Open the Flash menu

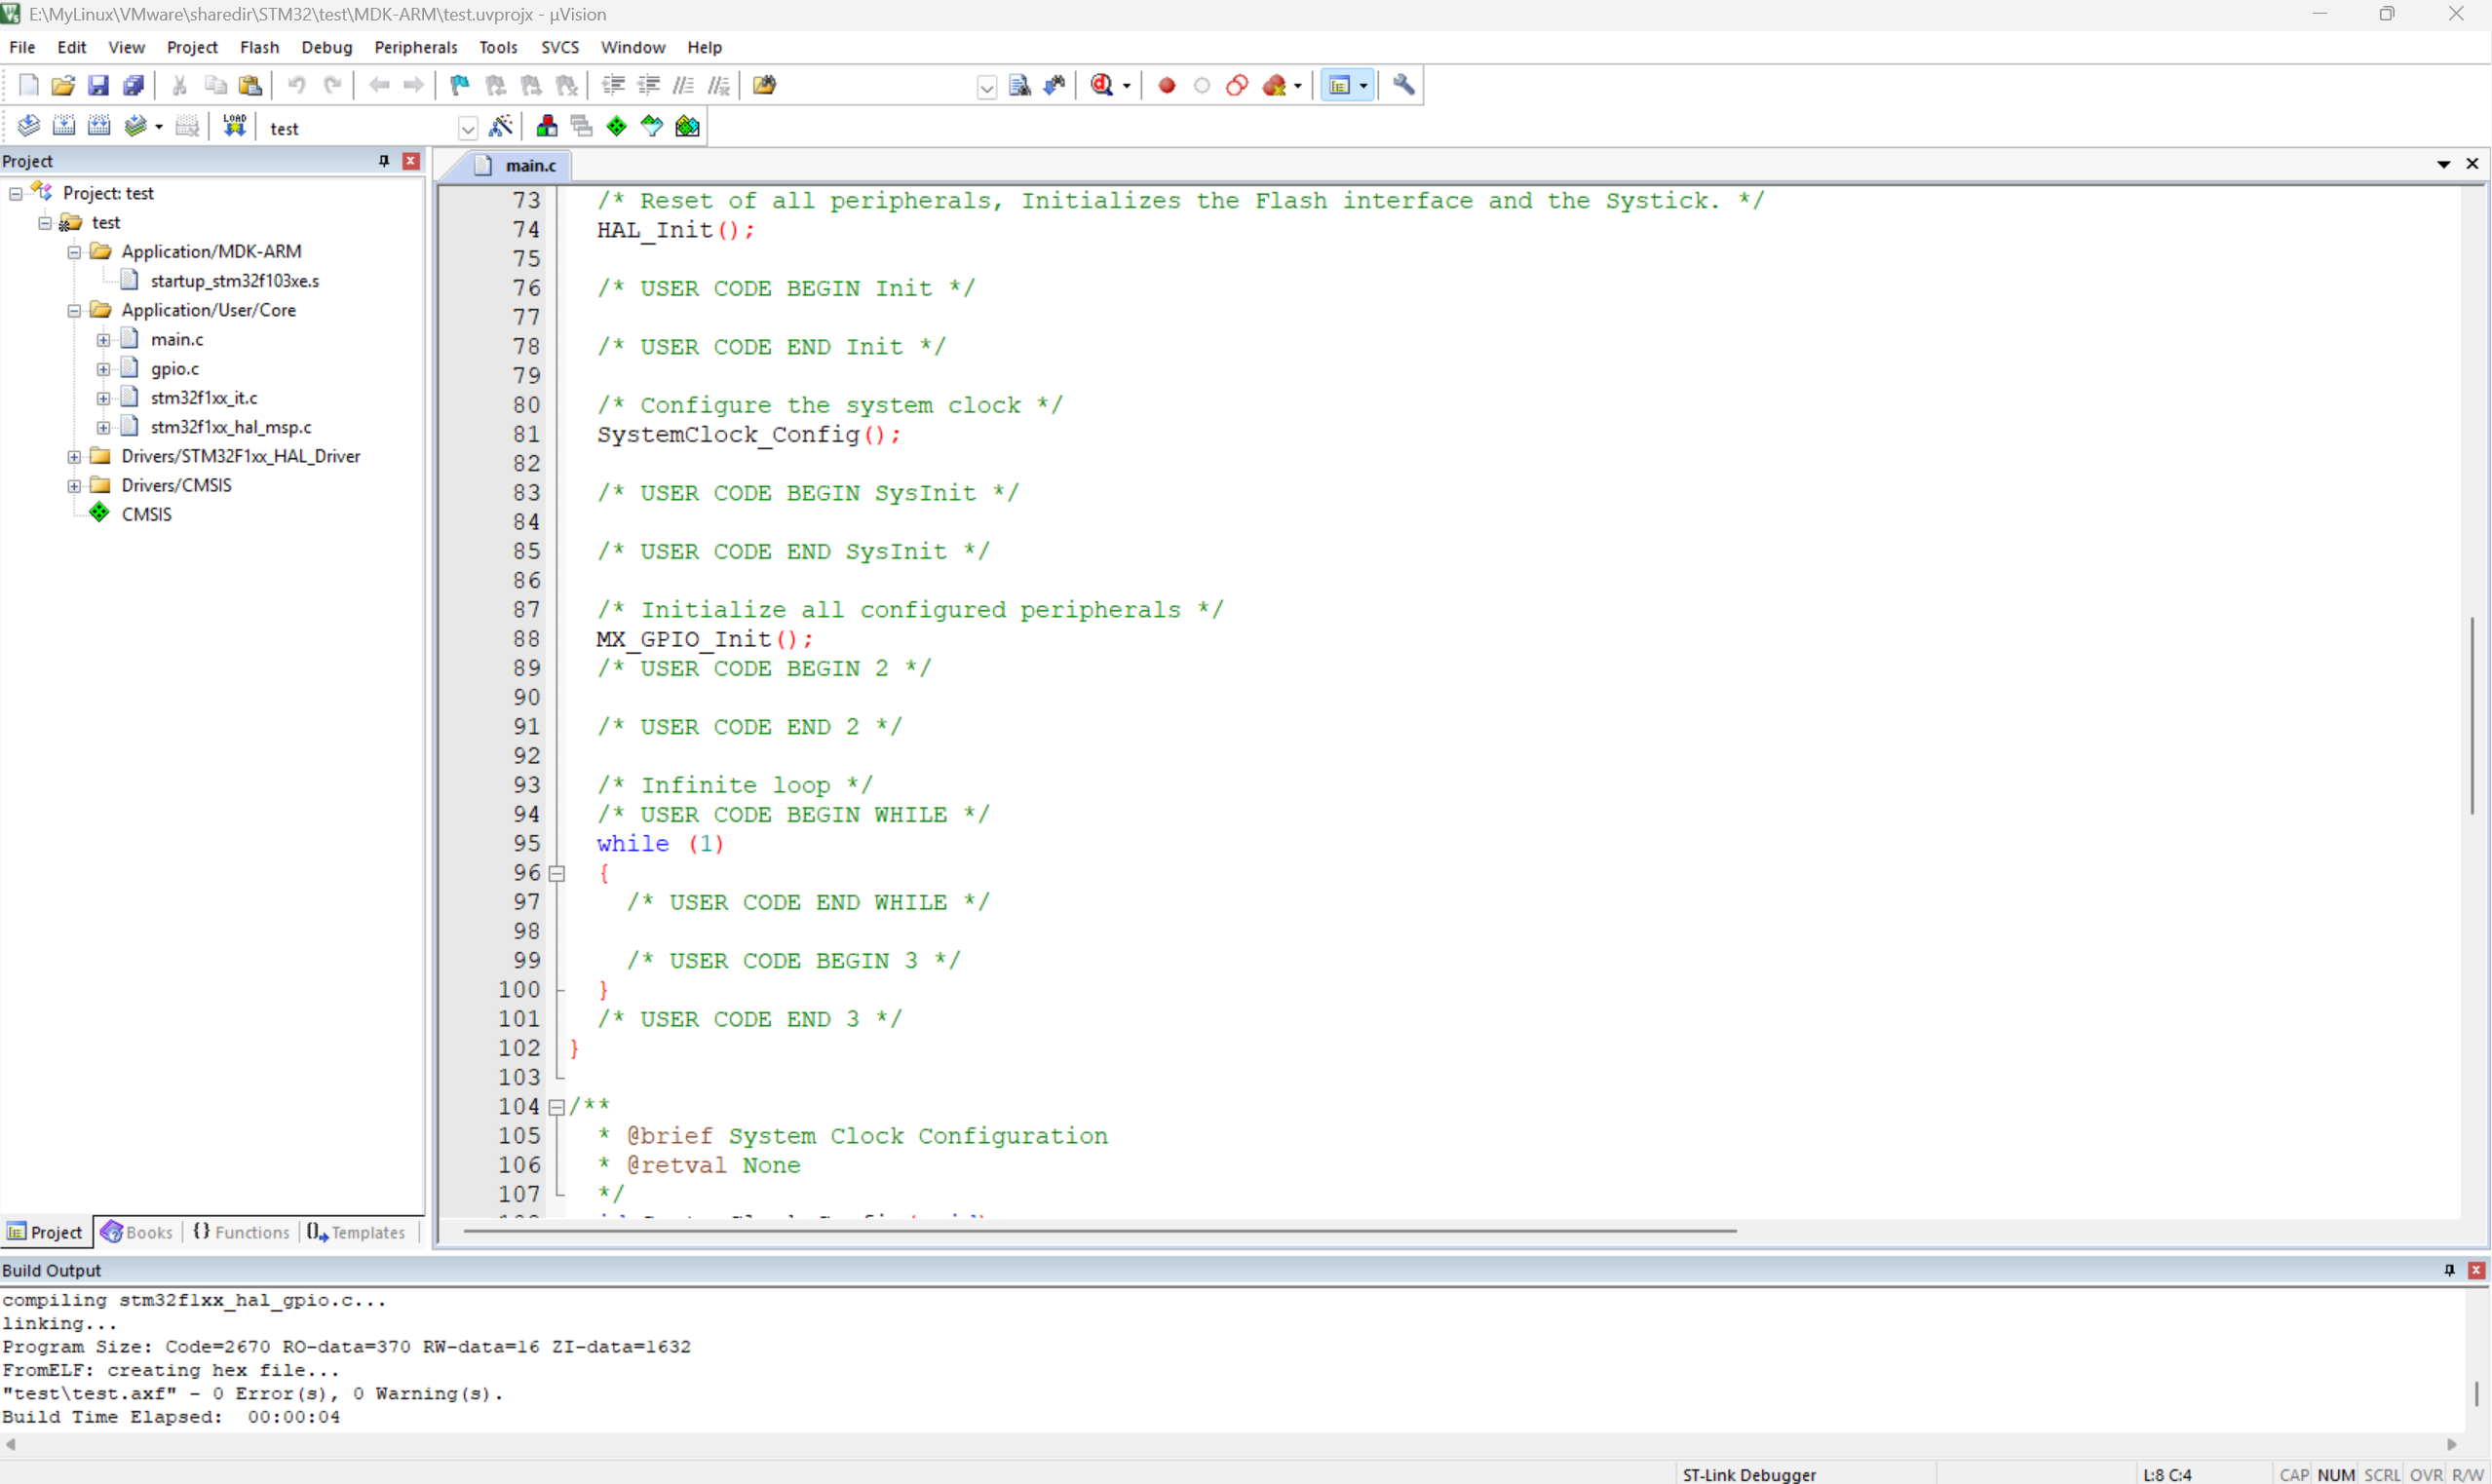click(259, 47)
